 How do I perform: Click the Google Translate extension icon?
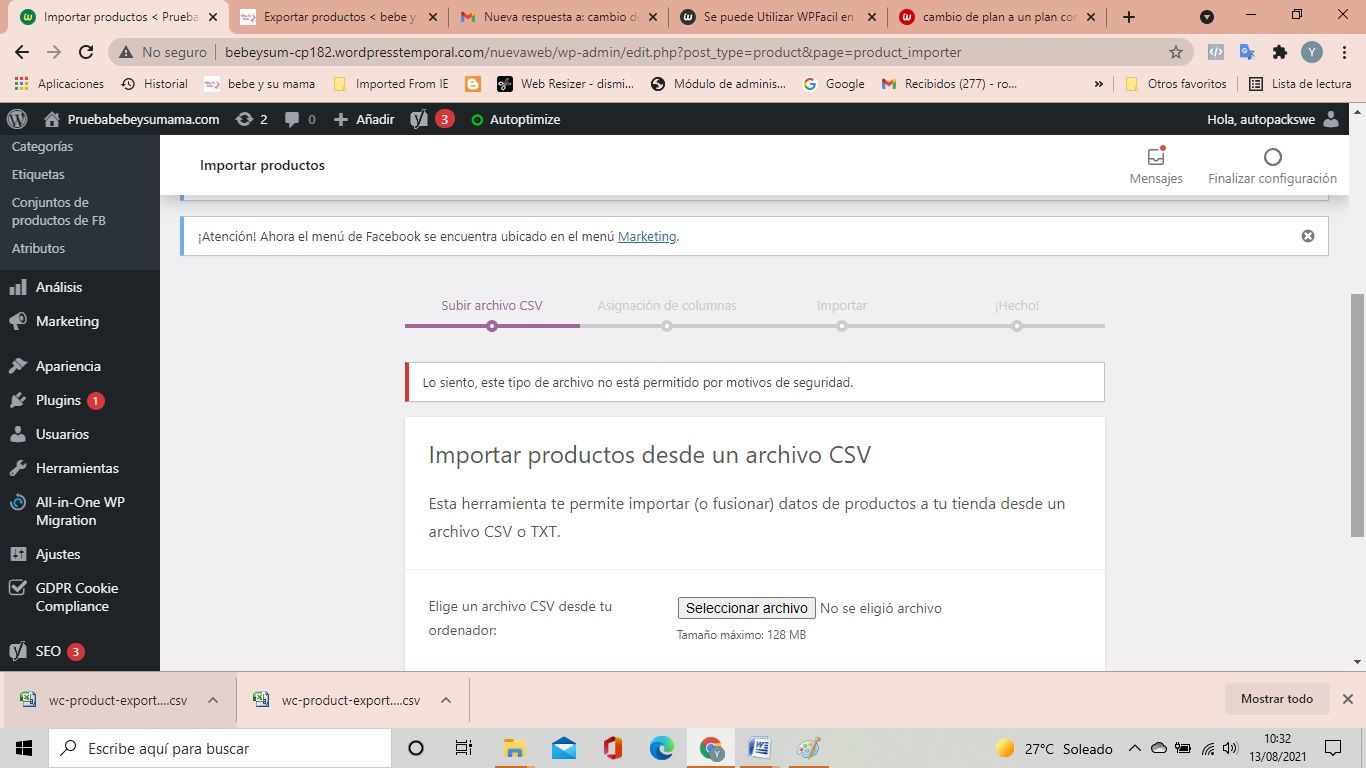coord(1247,52)
